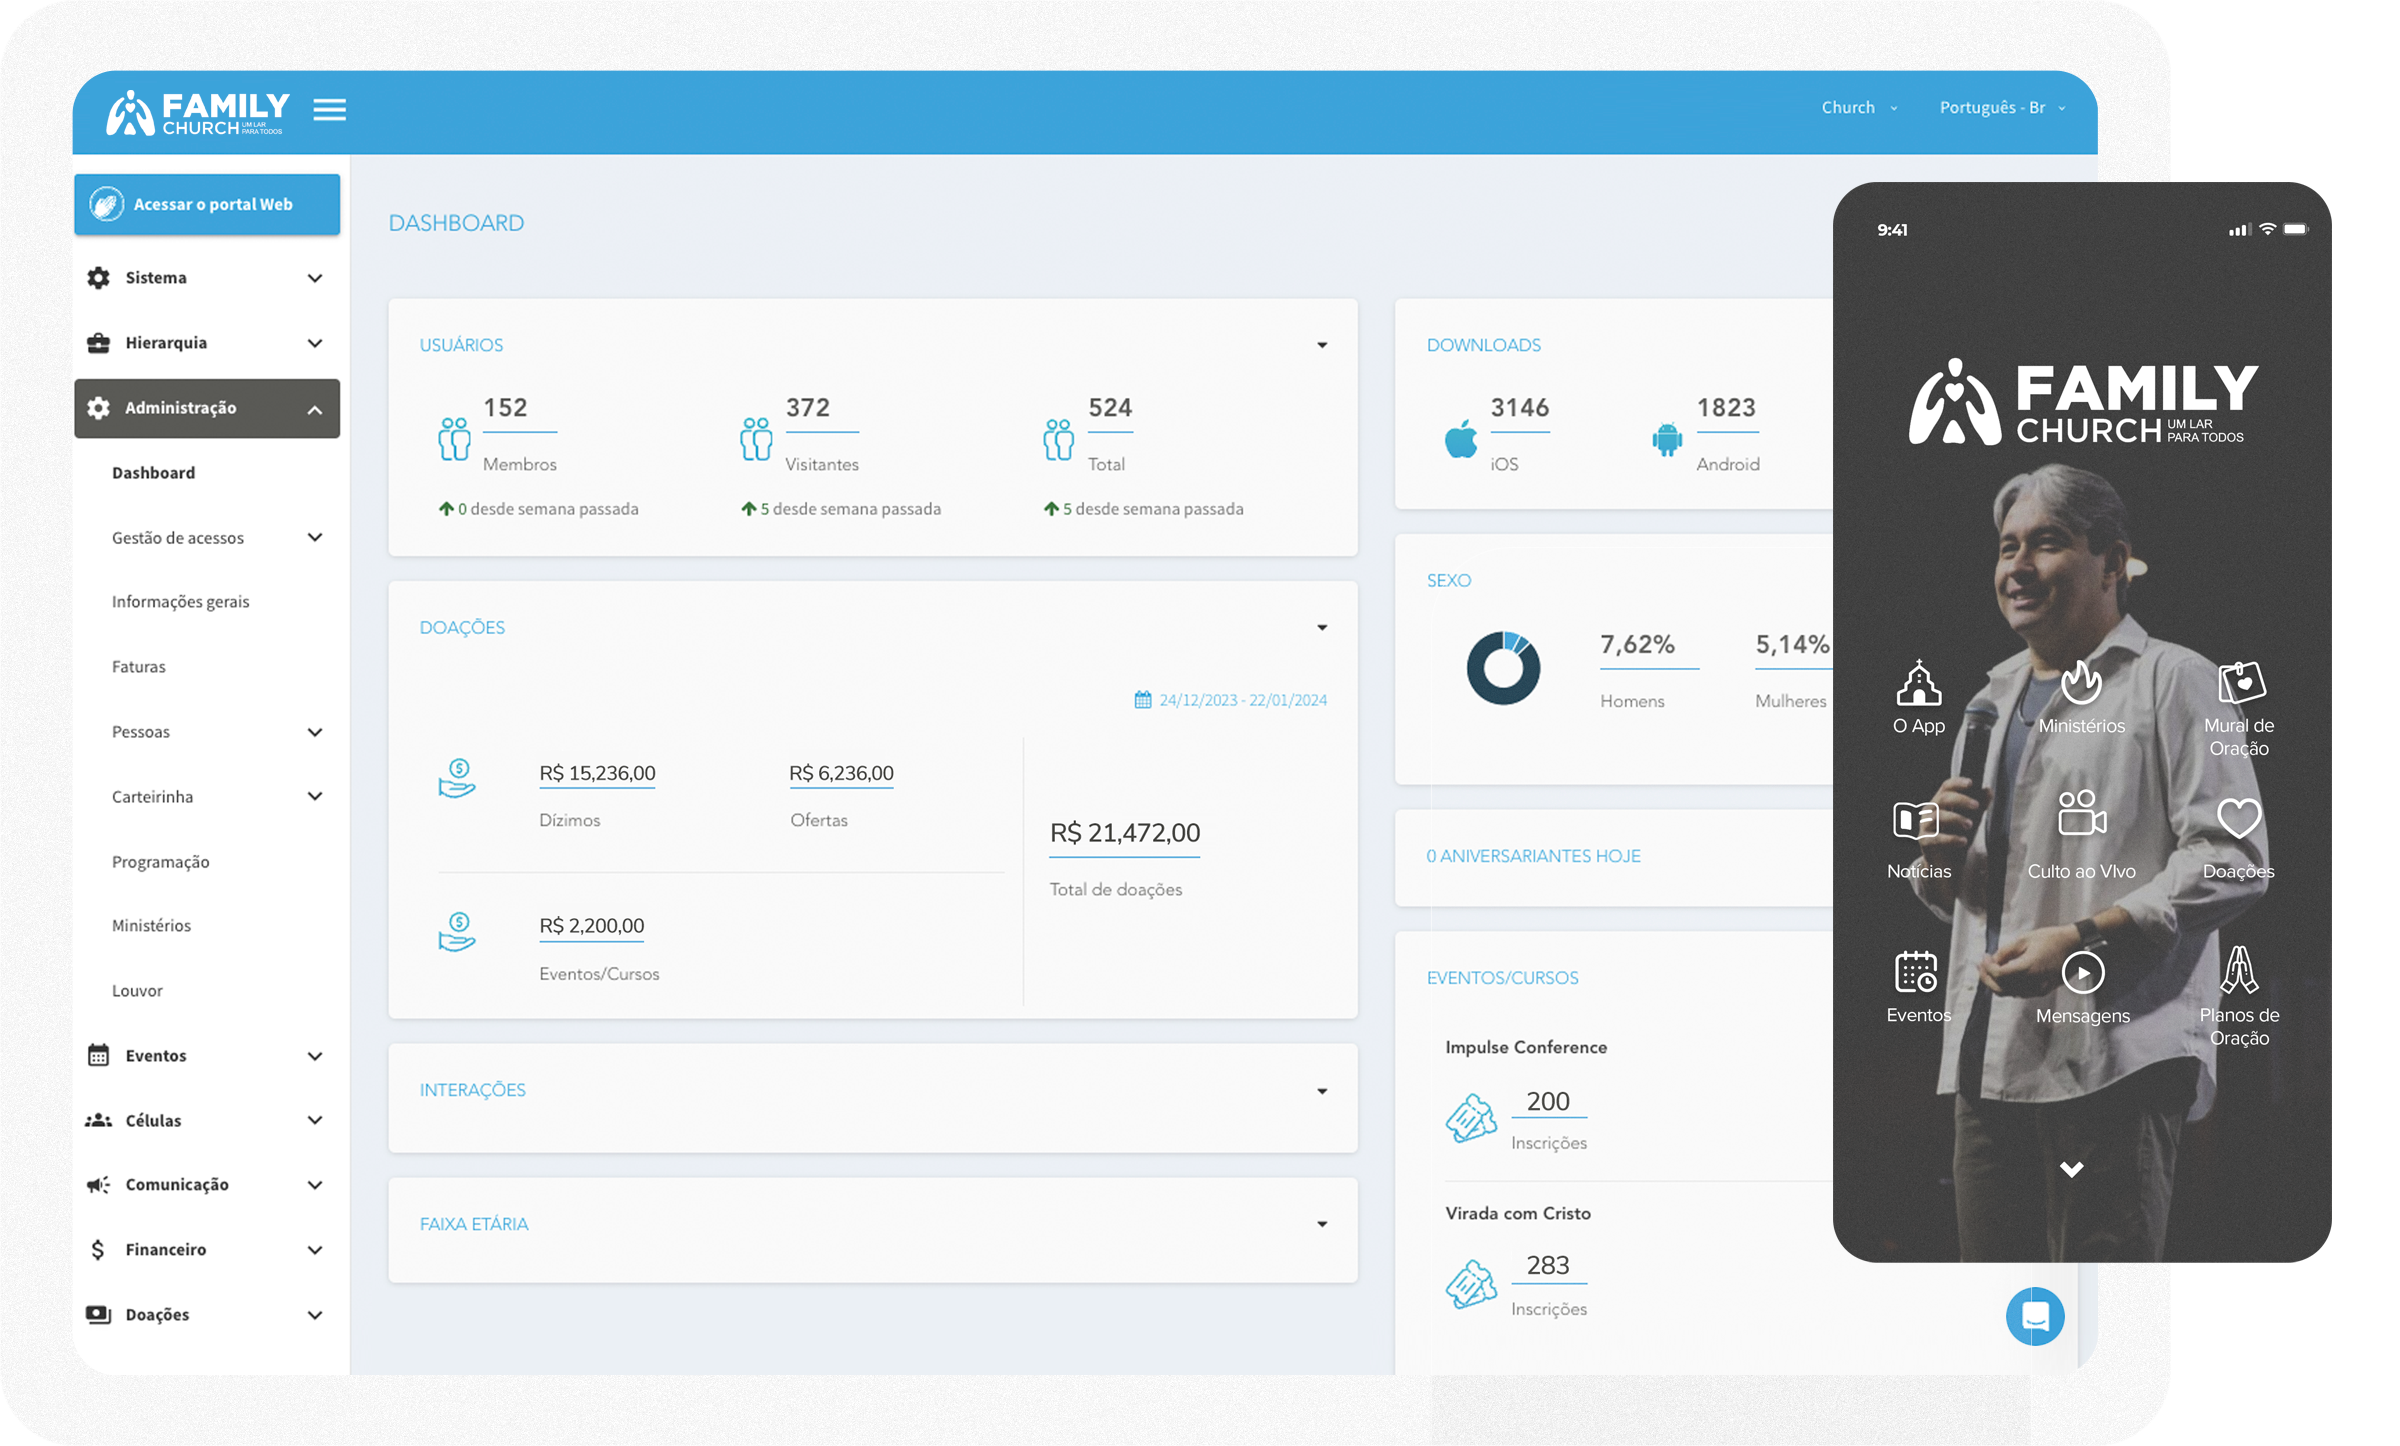Click the Dízimos hand-coin icon
Viewport: 2400px width, 1446px height.
(457, 778)
